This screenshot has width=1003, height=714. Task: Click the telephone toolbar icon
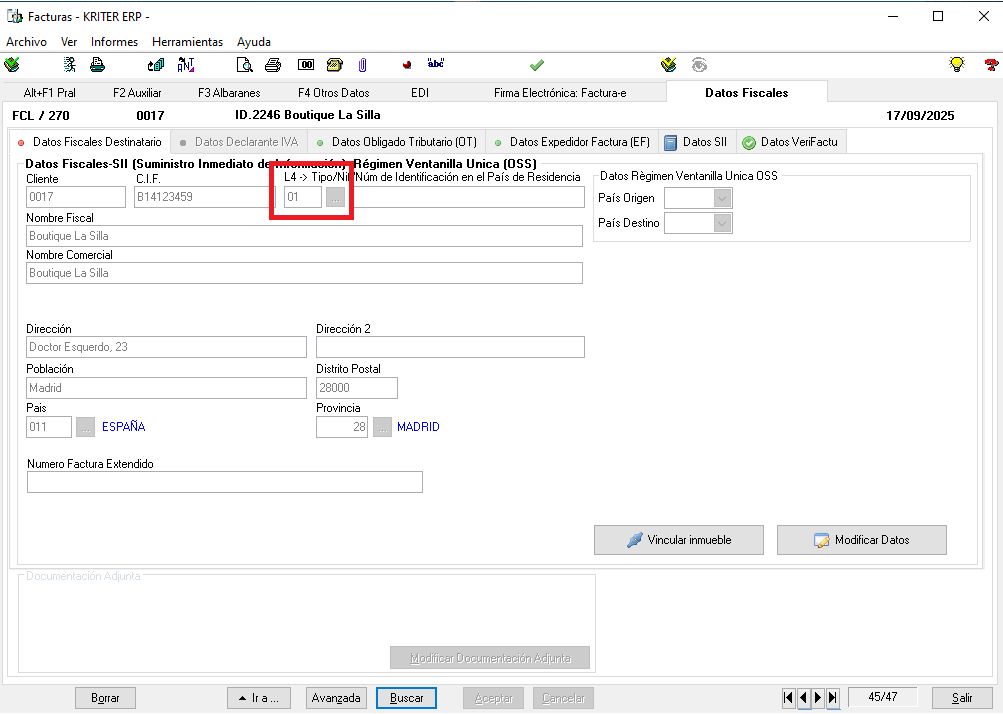(335, 65)
